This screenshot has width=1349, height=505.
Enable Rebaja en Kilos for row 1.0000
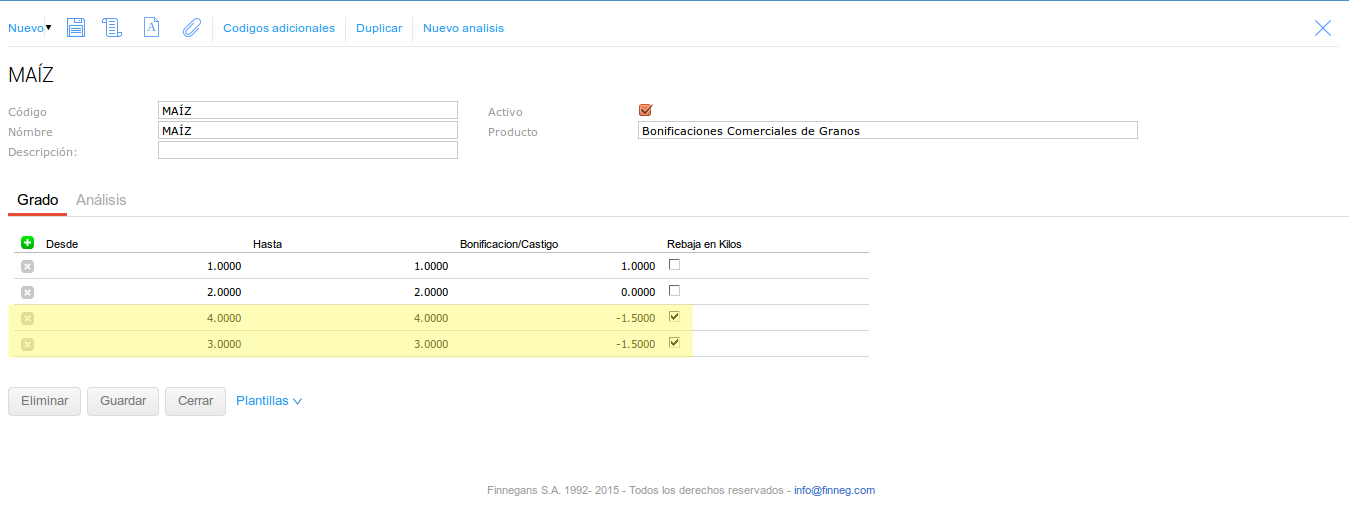pos(674,265)
